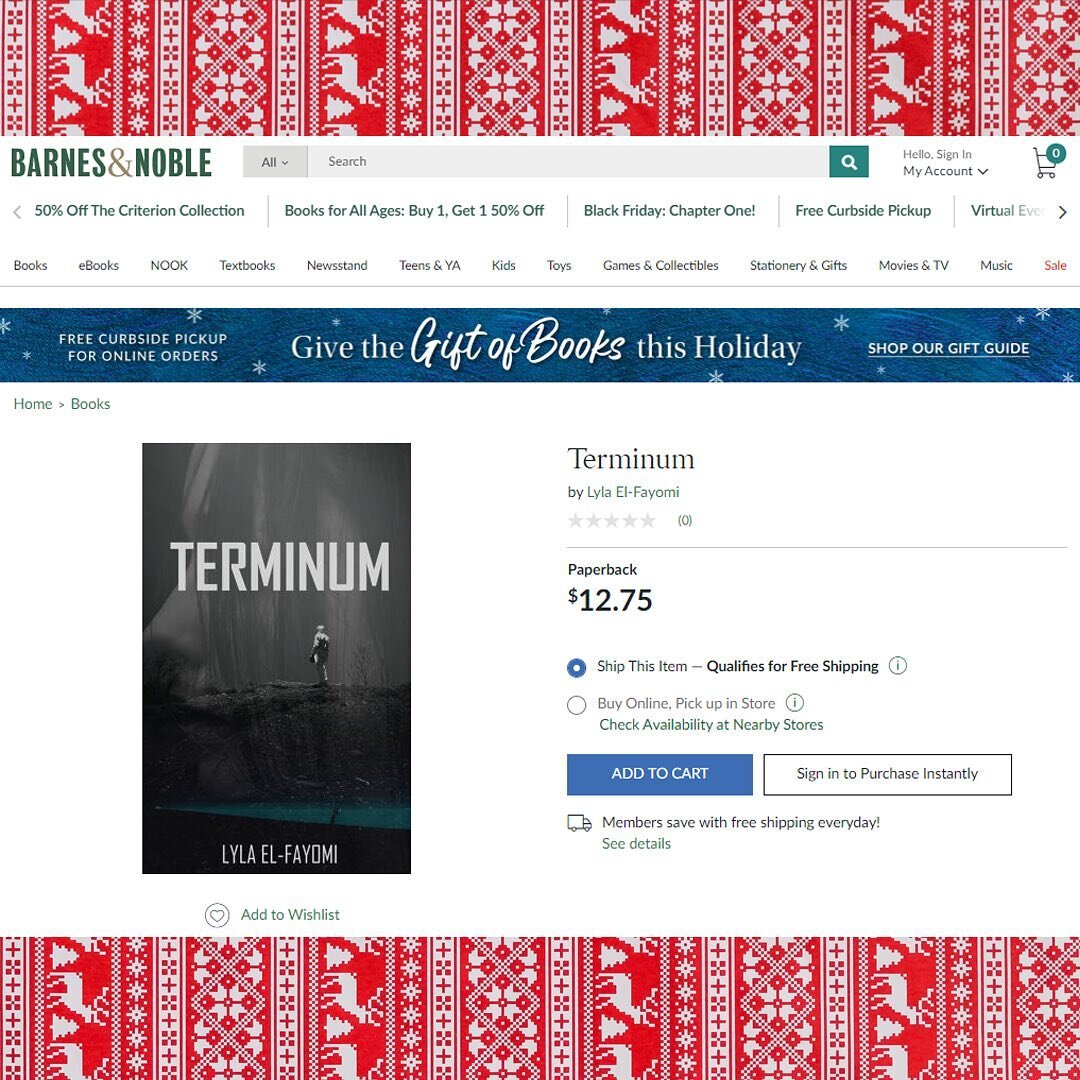1080x1080 pixels.
Task: Click the heart wishlist icon
Action: pos(217,915)
